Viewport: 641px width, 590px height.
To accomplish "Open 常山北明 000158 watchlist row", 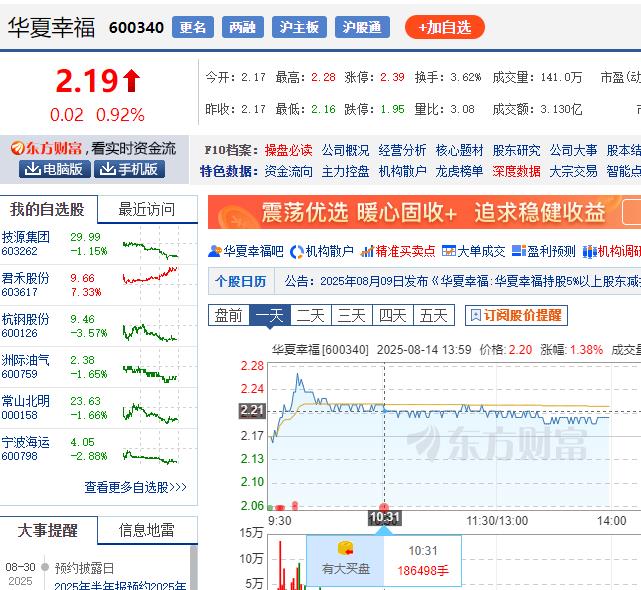I will tap(99, 408).
